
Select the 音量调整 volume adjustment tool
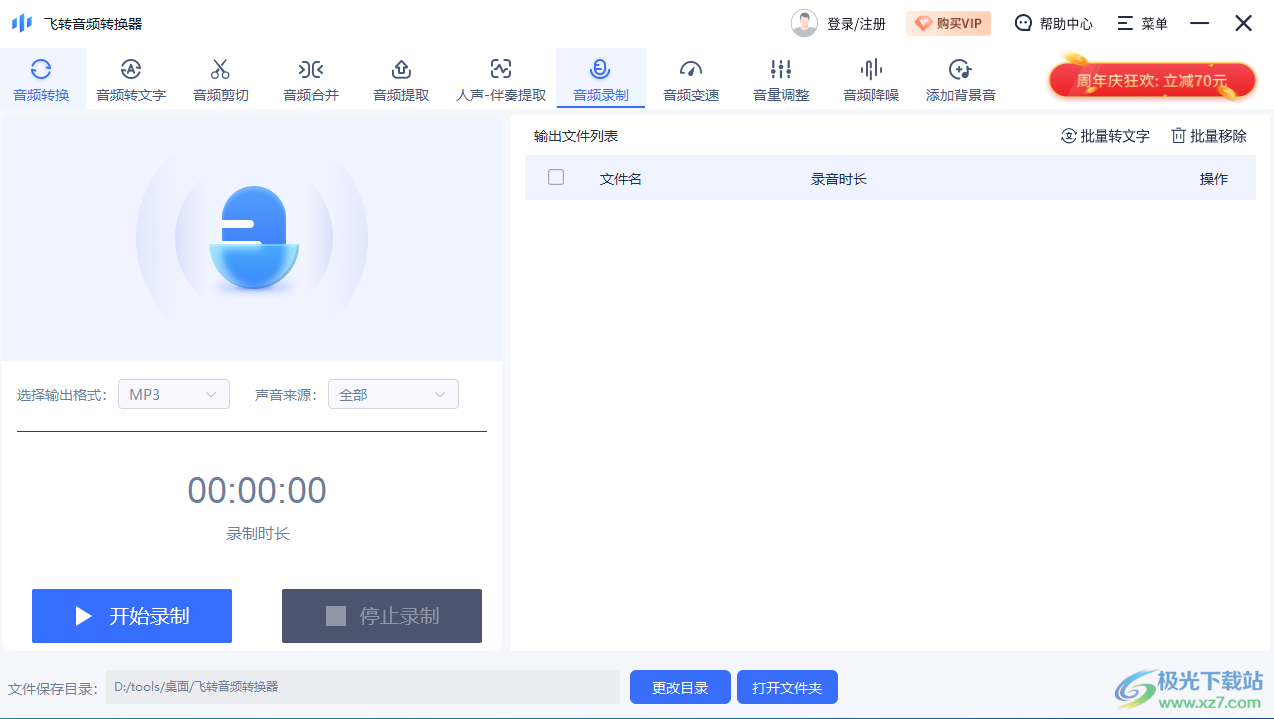pos(780,78)
